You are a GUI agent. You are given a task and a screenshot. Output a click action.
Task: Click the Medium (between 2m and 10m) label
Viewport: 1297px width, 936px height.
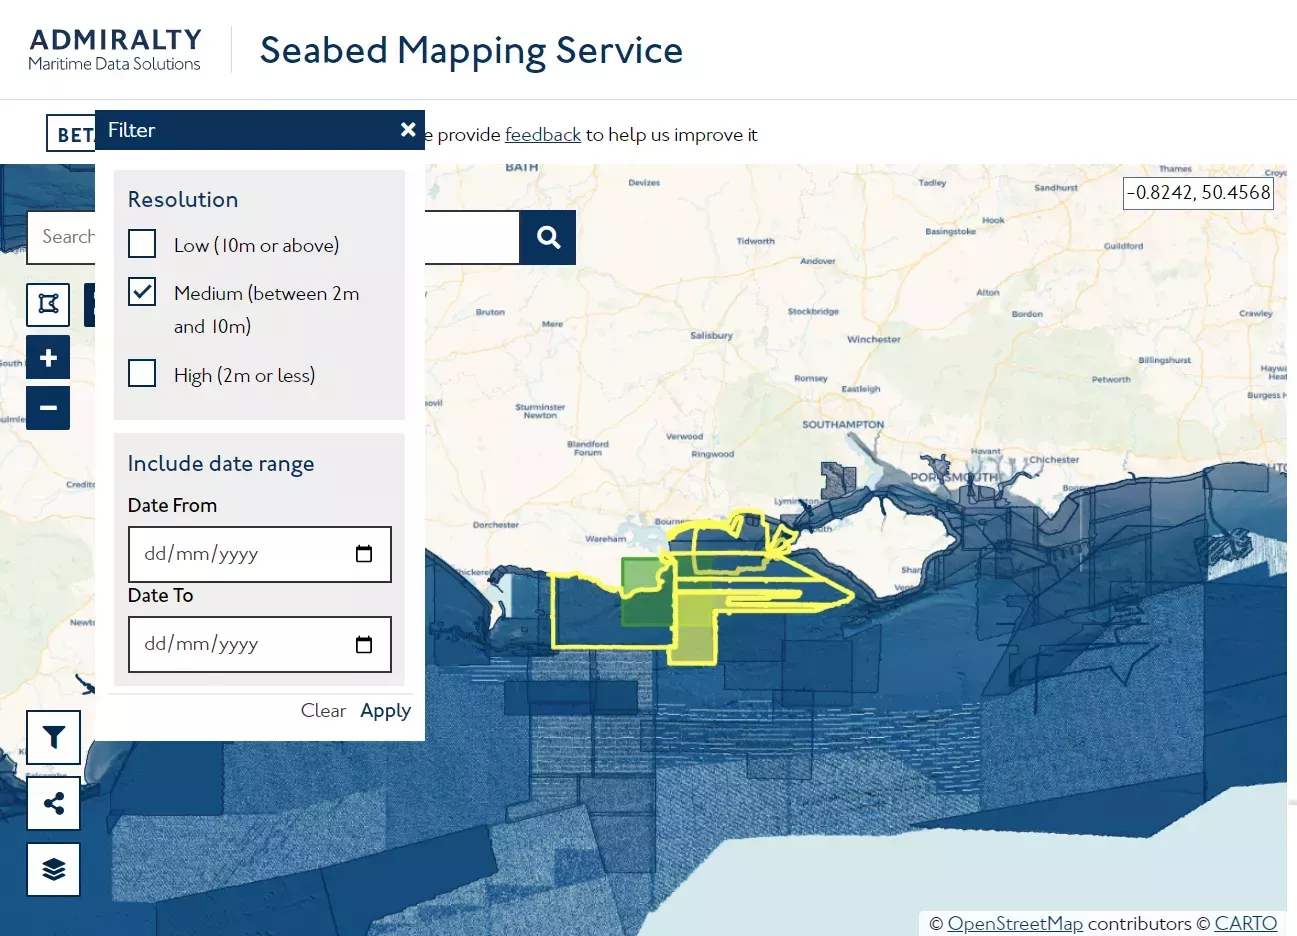266,309
